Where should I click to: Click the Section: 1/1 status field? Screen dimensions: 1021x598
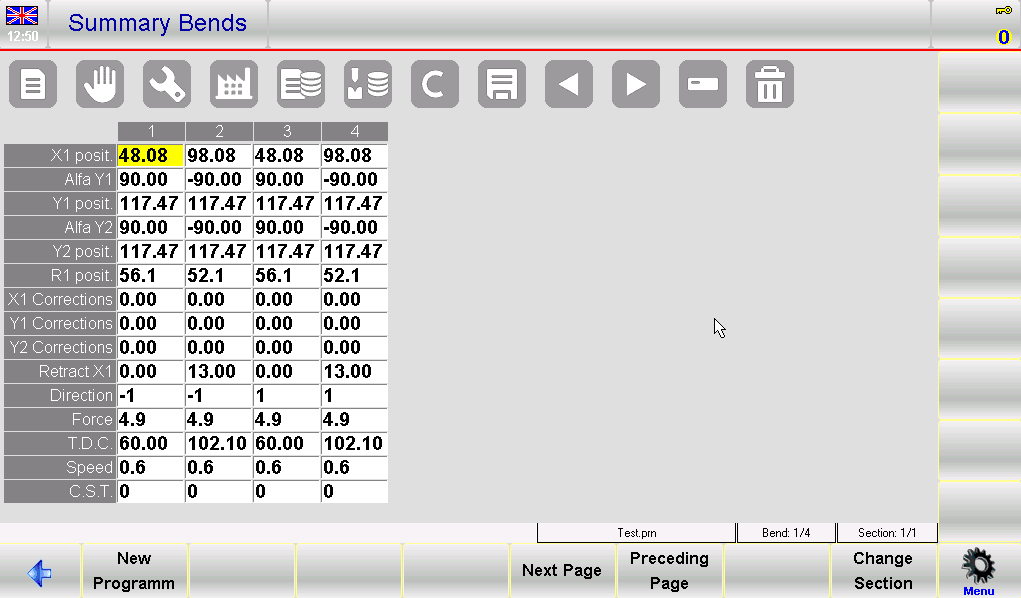pos(887,533)
